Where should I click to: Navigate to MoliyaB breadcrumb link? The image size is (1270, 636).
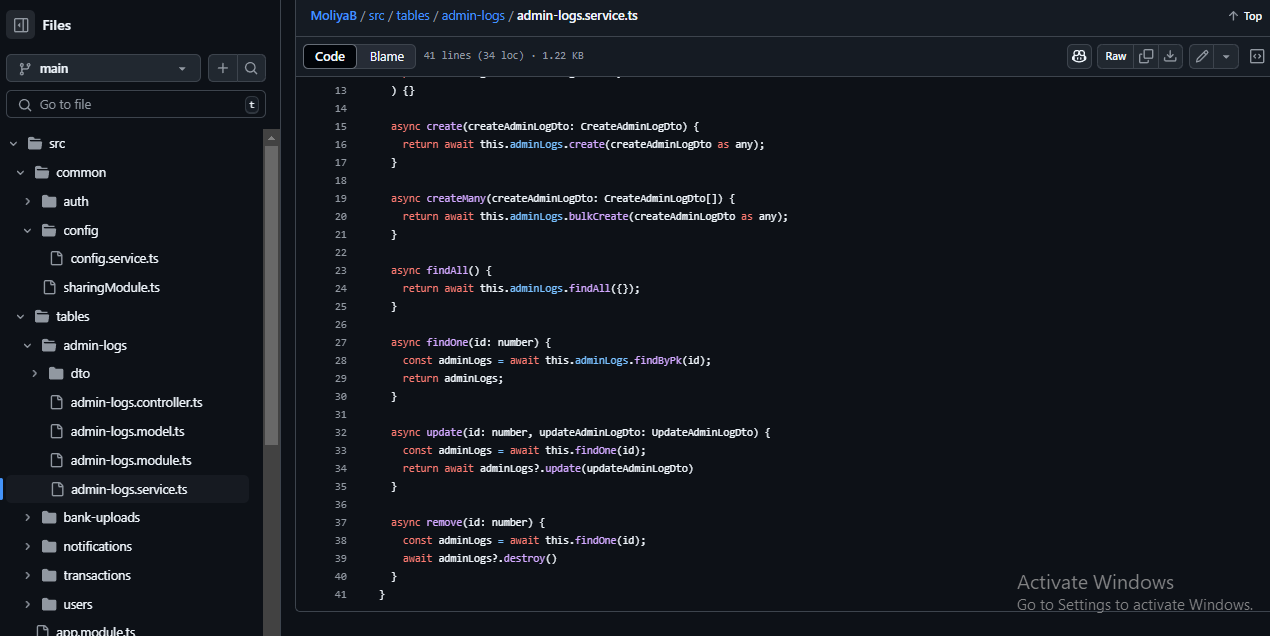click(x=333, y=15)
